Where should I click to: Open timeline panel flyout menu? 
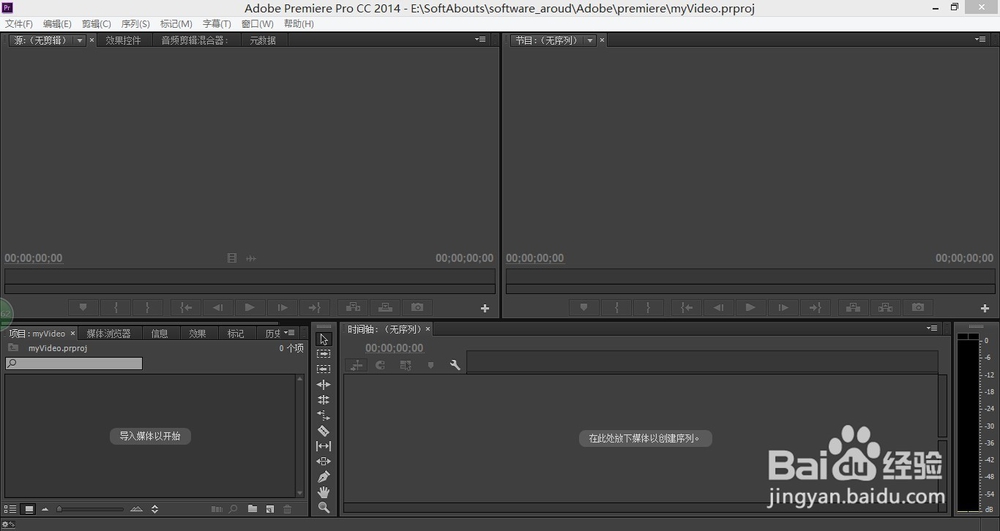(932, 328)
